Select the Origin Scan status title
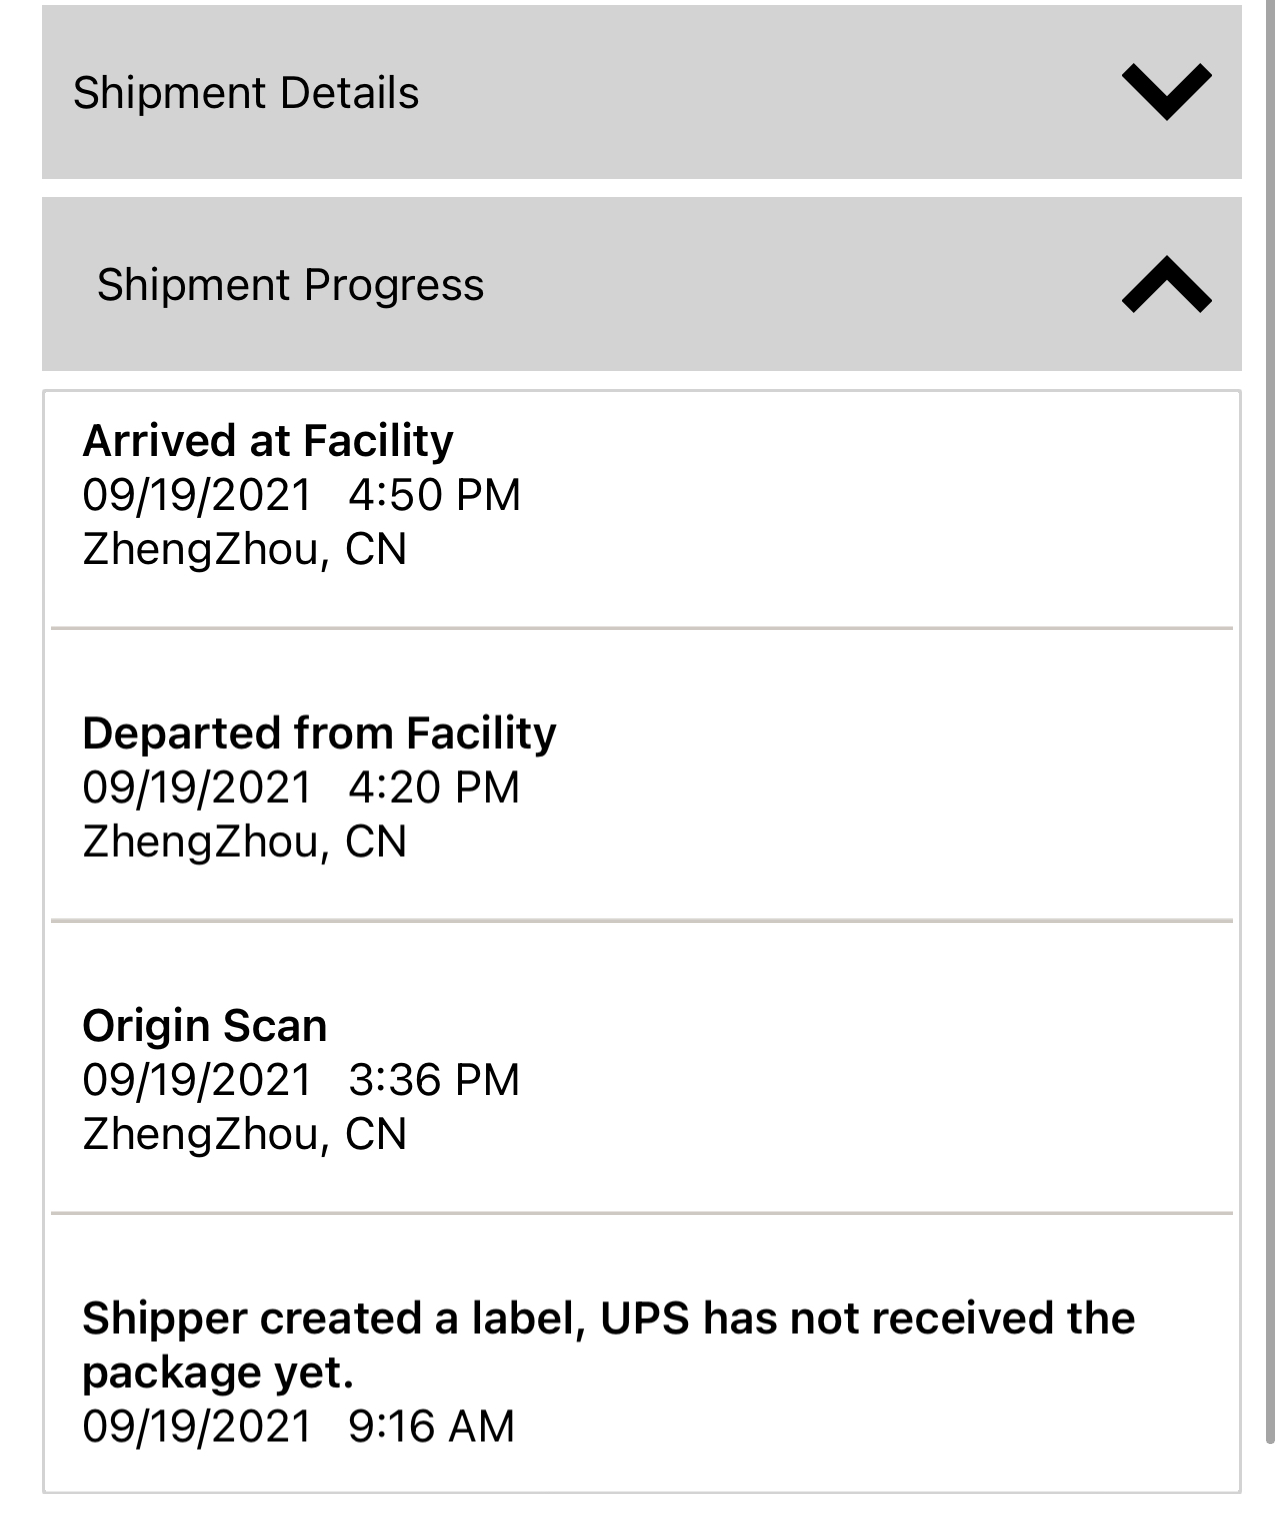This screenshot has width=1284, height=1536. pyautogui.click(x=205, y=1025)
